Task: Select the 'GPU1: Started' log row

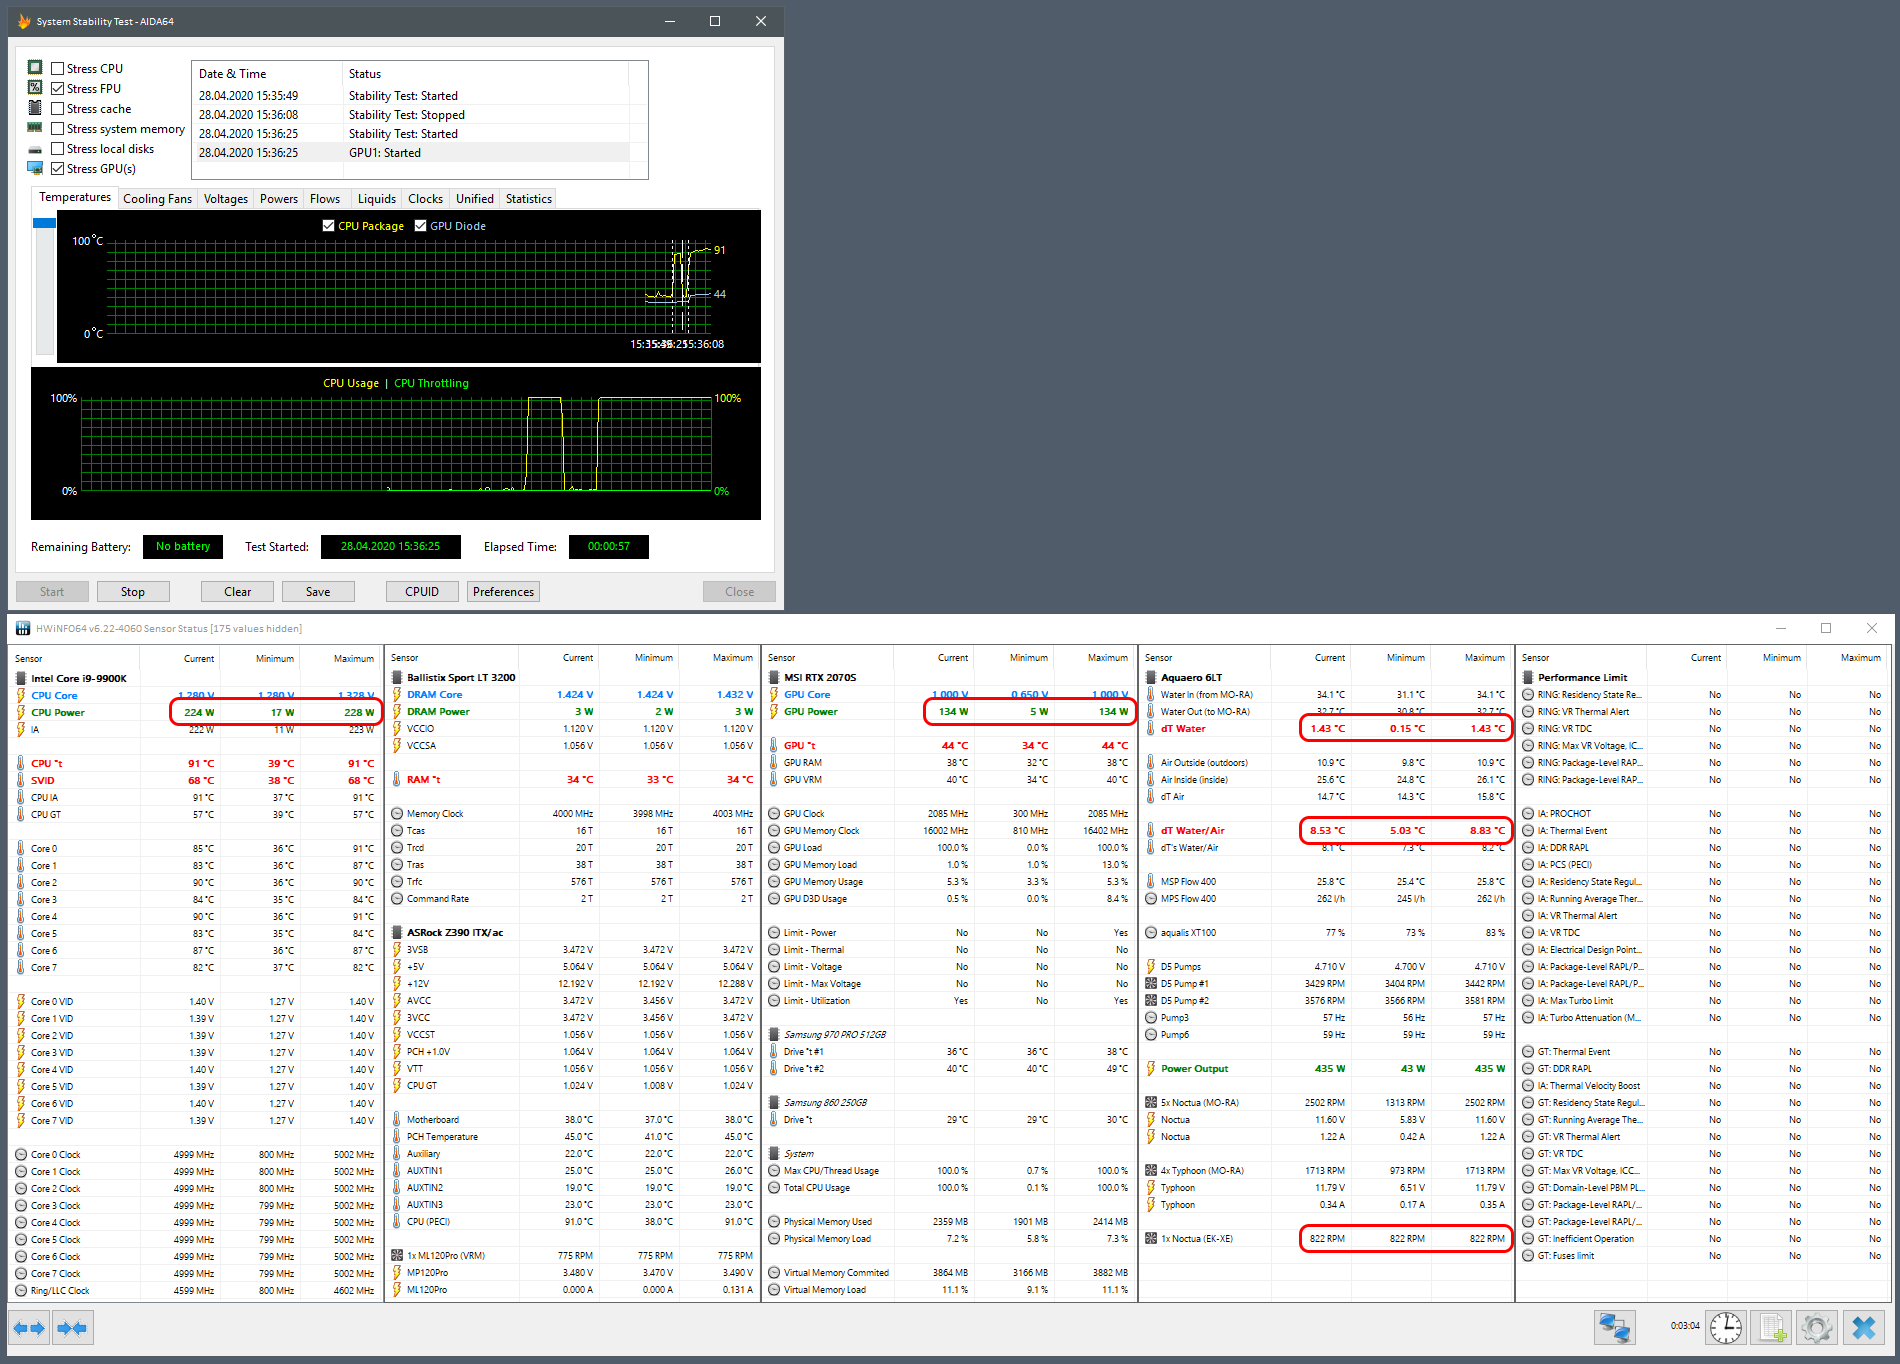Action: pos(410,153)
